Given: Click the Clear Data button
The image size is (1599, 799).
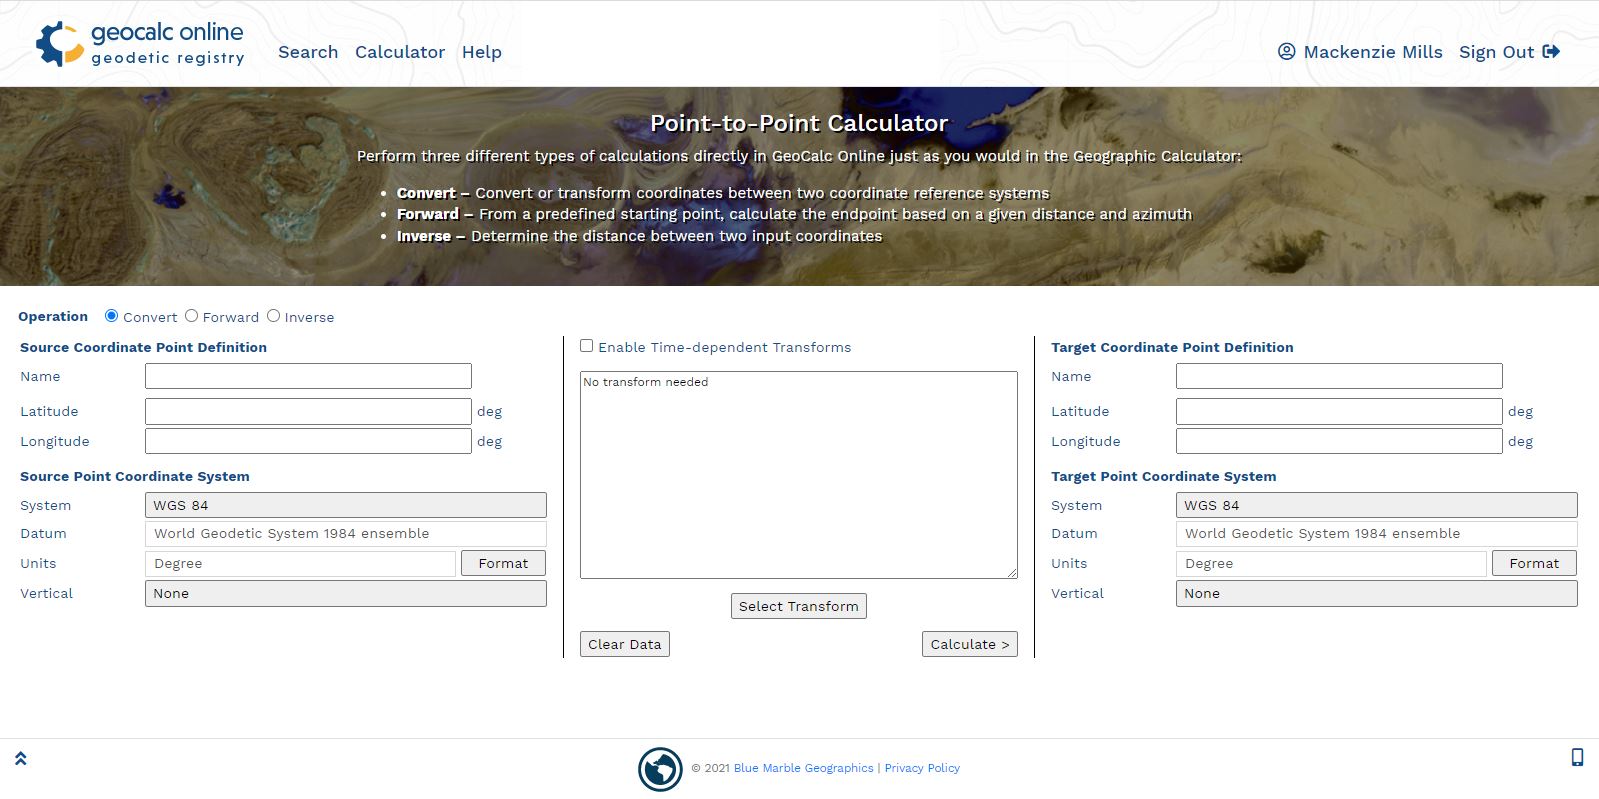Looking at the screenshot, I should [625, 644].
